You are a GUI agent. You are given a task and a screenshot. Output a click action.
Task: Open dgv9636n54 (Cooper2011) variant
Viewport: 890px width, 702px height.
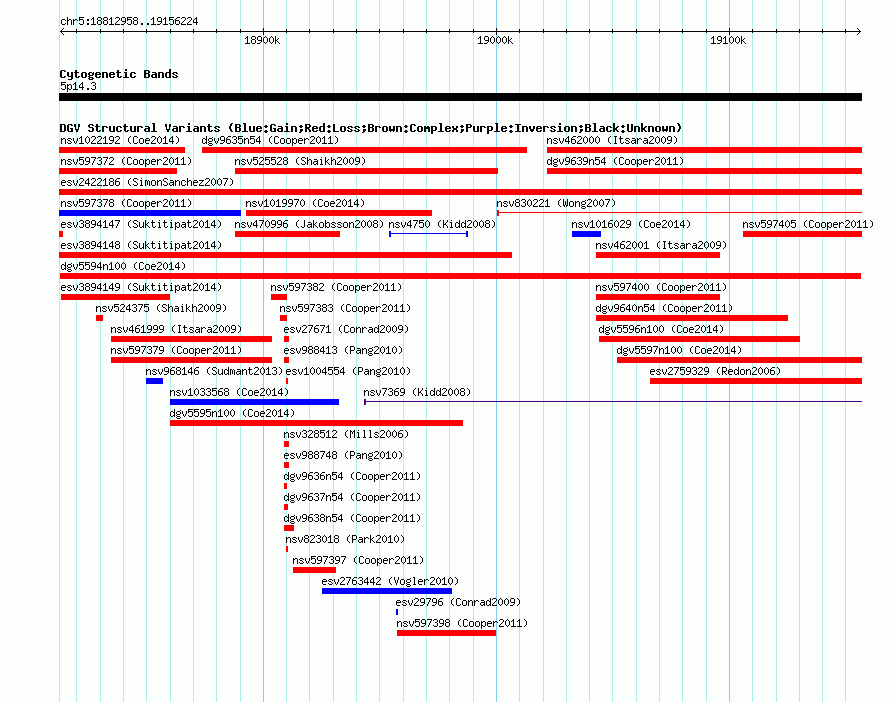coord(352,476)
